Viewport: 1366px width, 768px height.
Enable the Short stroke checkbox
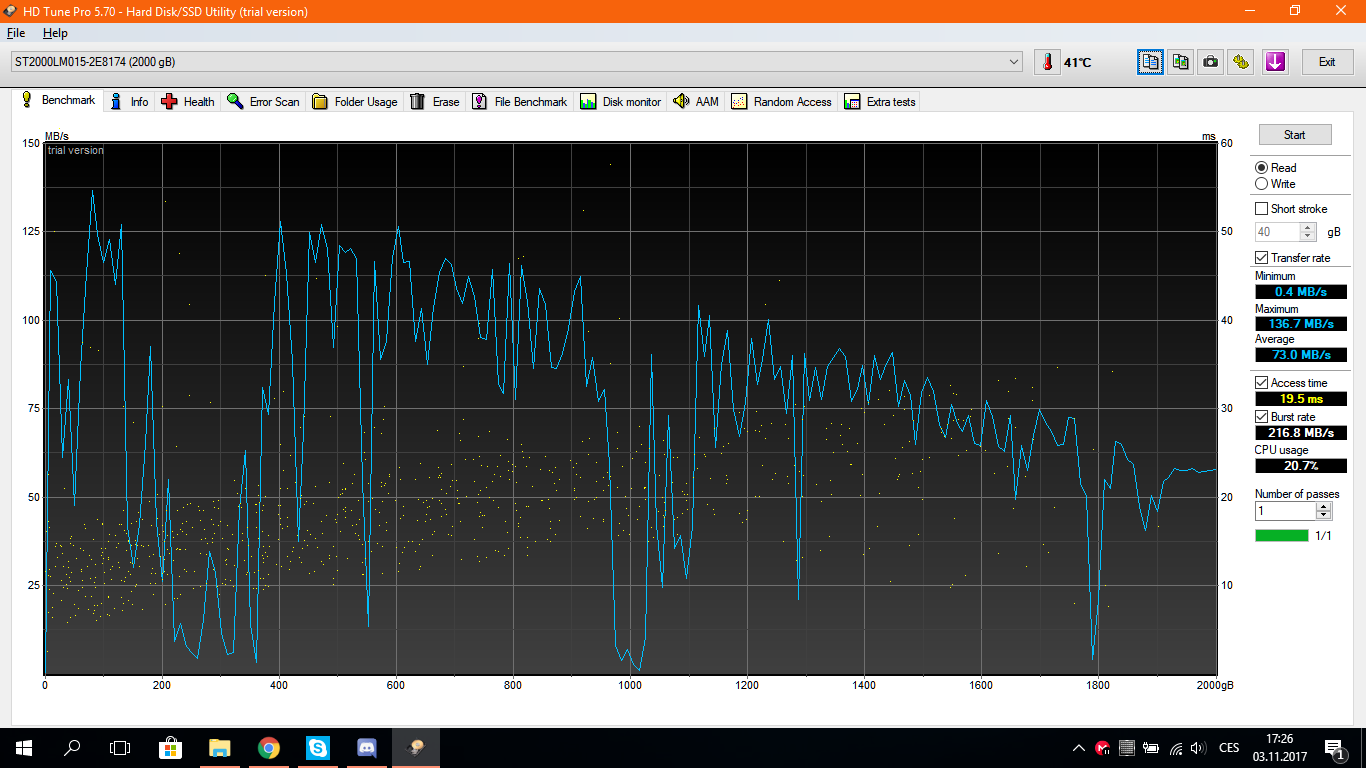click(x=1261, y=209)
